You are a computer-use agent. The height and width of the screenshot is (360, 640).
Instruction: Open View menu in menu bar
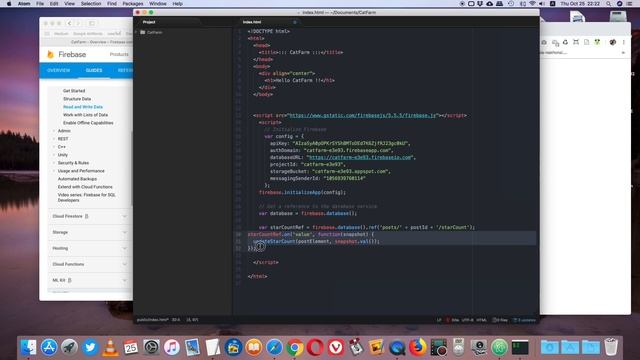pos(70,4)
